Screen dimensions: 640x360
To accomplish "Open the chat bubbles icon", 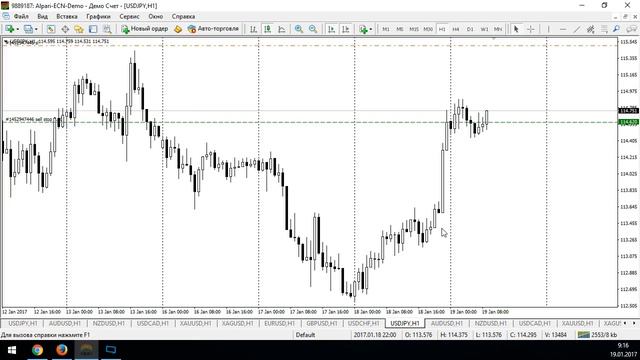I will [x=631, y=29].
